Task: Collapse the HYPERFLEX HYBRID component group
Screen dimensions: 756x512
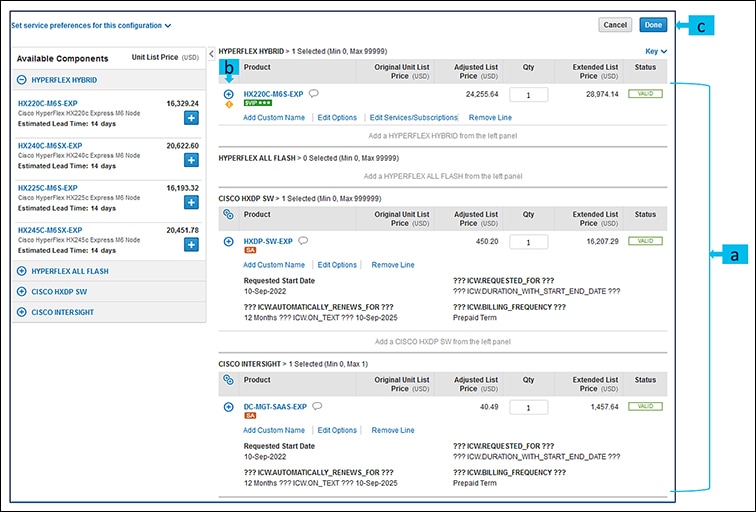Action: click(x=22, y=80)
